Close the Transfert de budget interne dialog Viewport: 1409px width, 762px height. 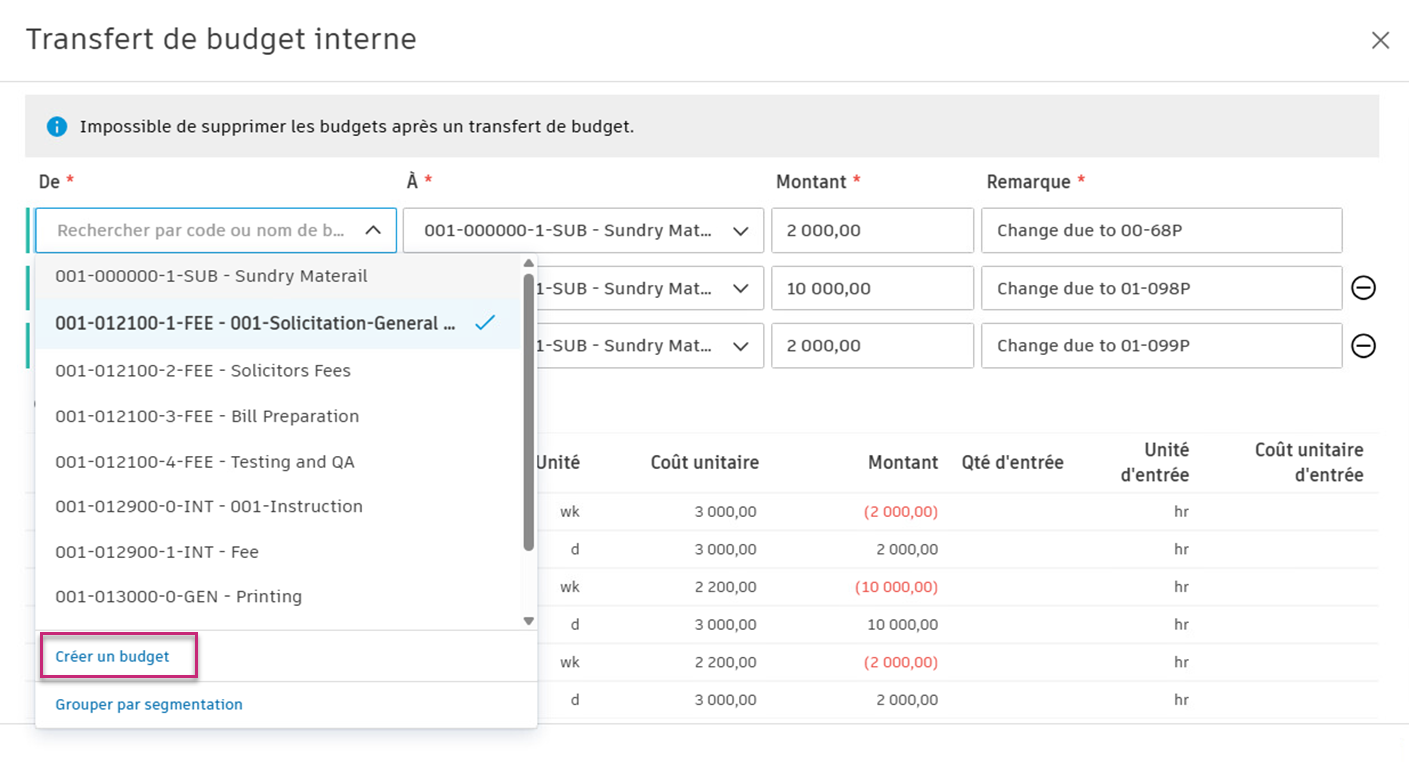pos(1380,40)
